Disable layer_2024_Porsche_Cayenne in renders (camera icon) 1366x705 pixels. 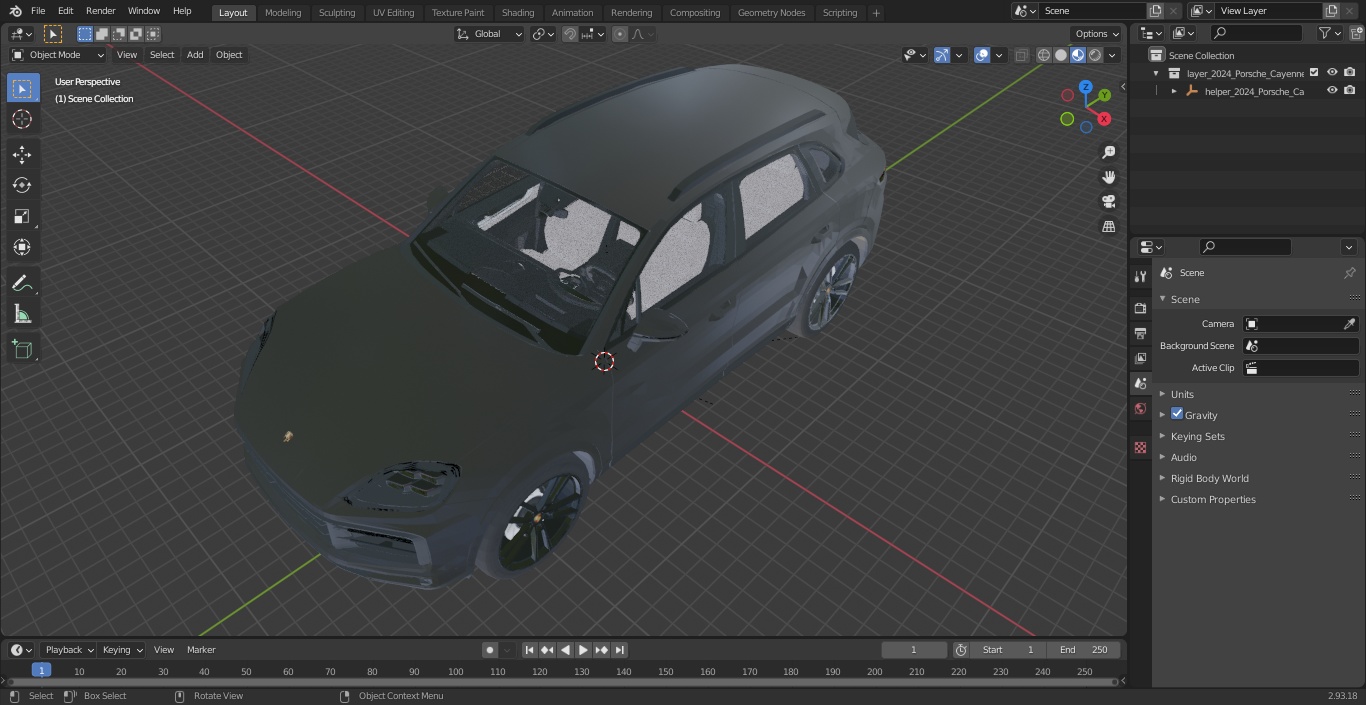pos(1350,72)
